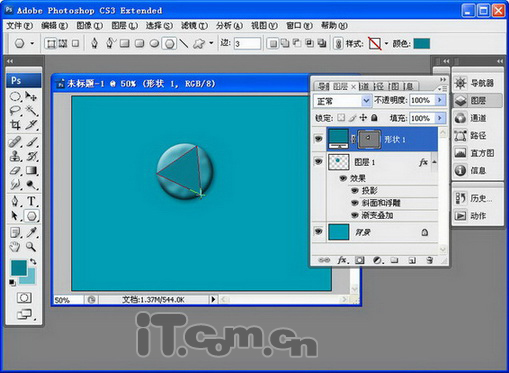Open the 帮助 menu

click(x=334, y=25)
